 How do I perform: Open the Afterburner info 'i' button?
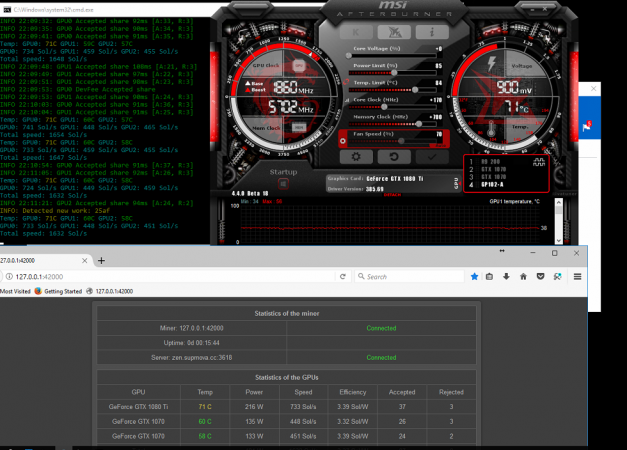[x=432, y=32]
